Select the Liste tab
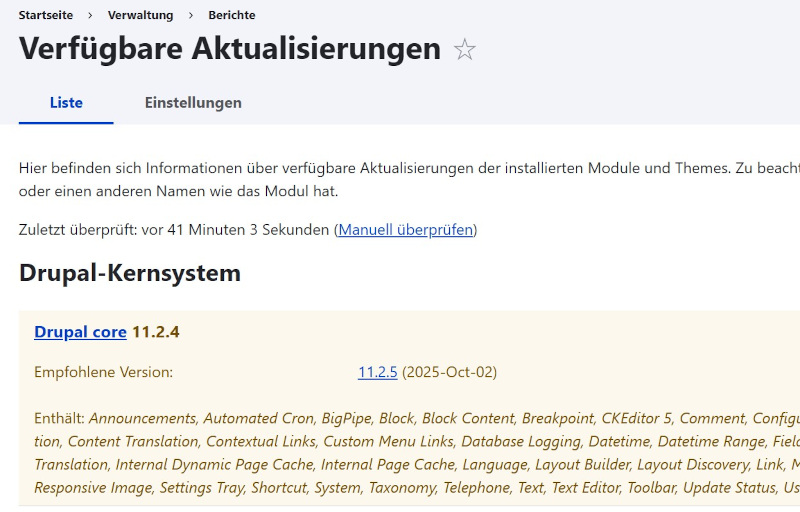Screen dimensions: 800x512 coord(66,102)
